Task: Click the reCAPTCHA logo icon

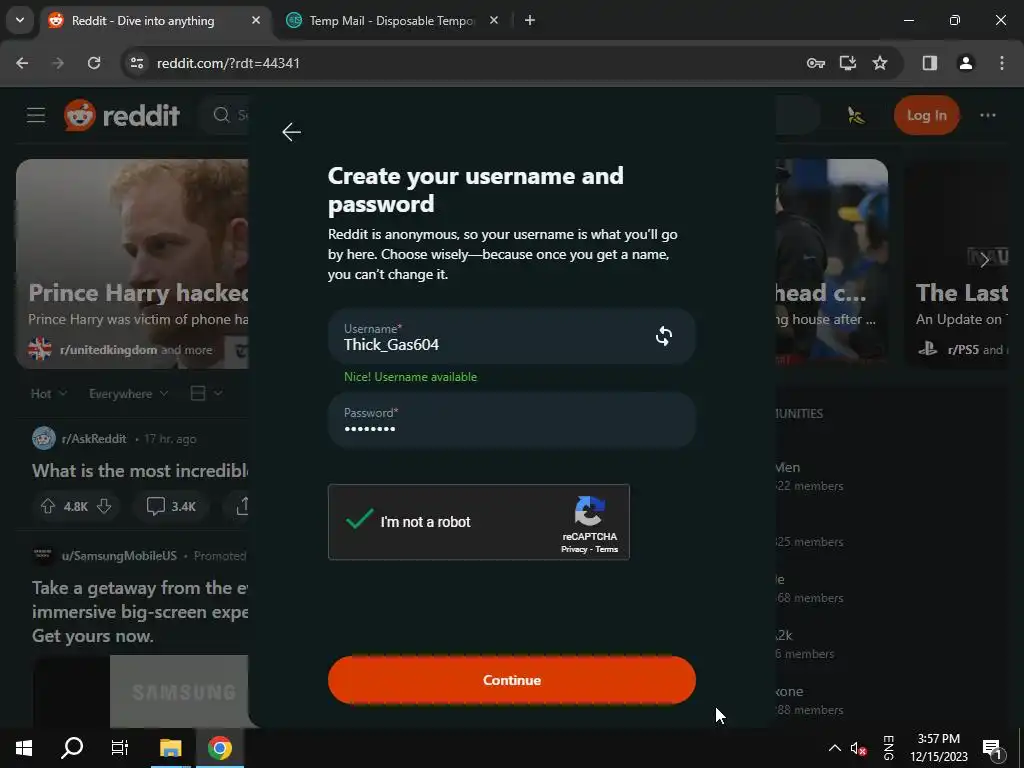Action: [x=590, y=511]
